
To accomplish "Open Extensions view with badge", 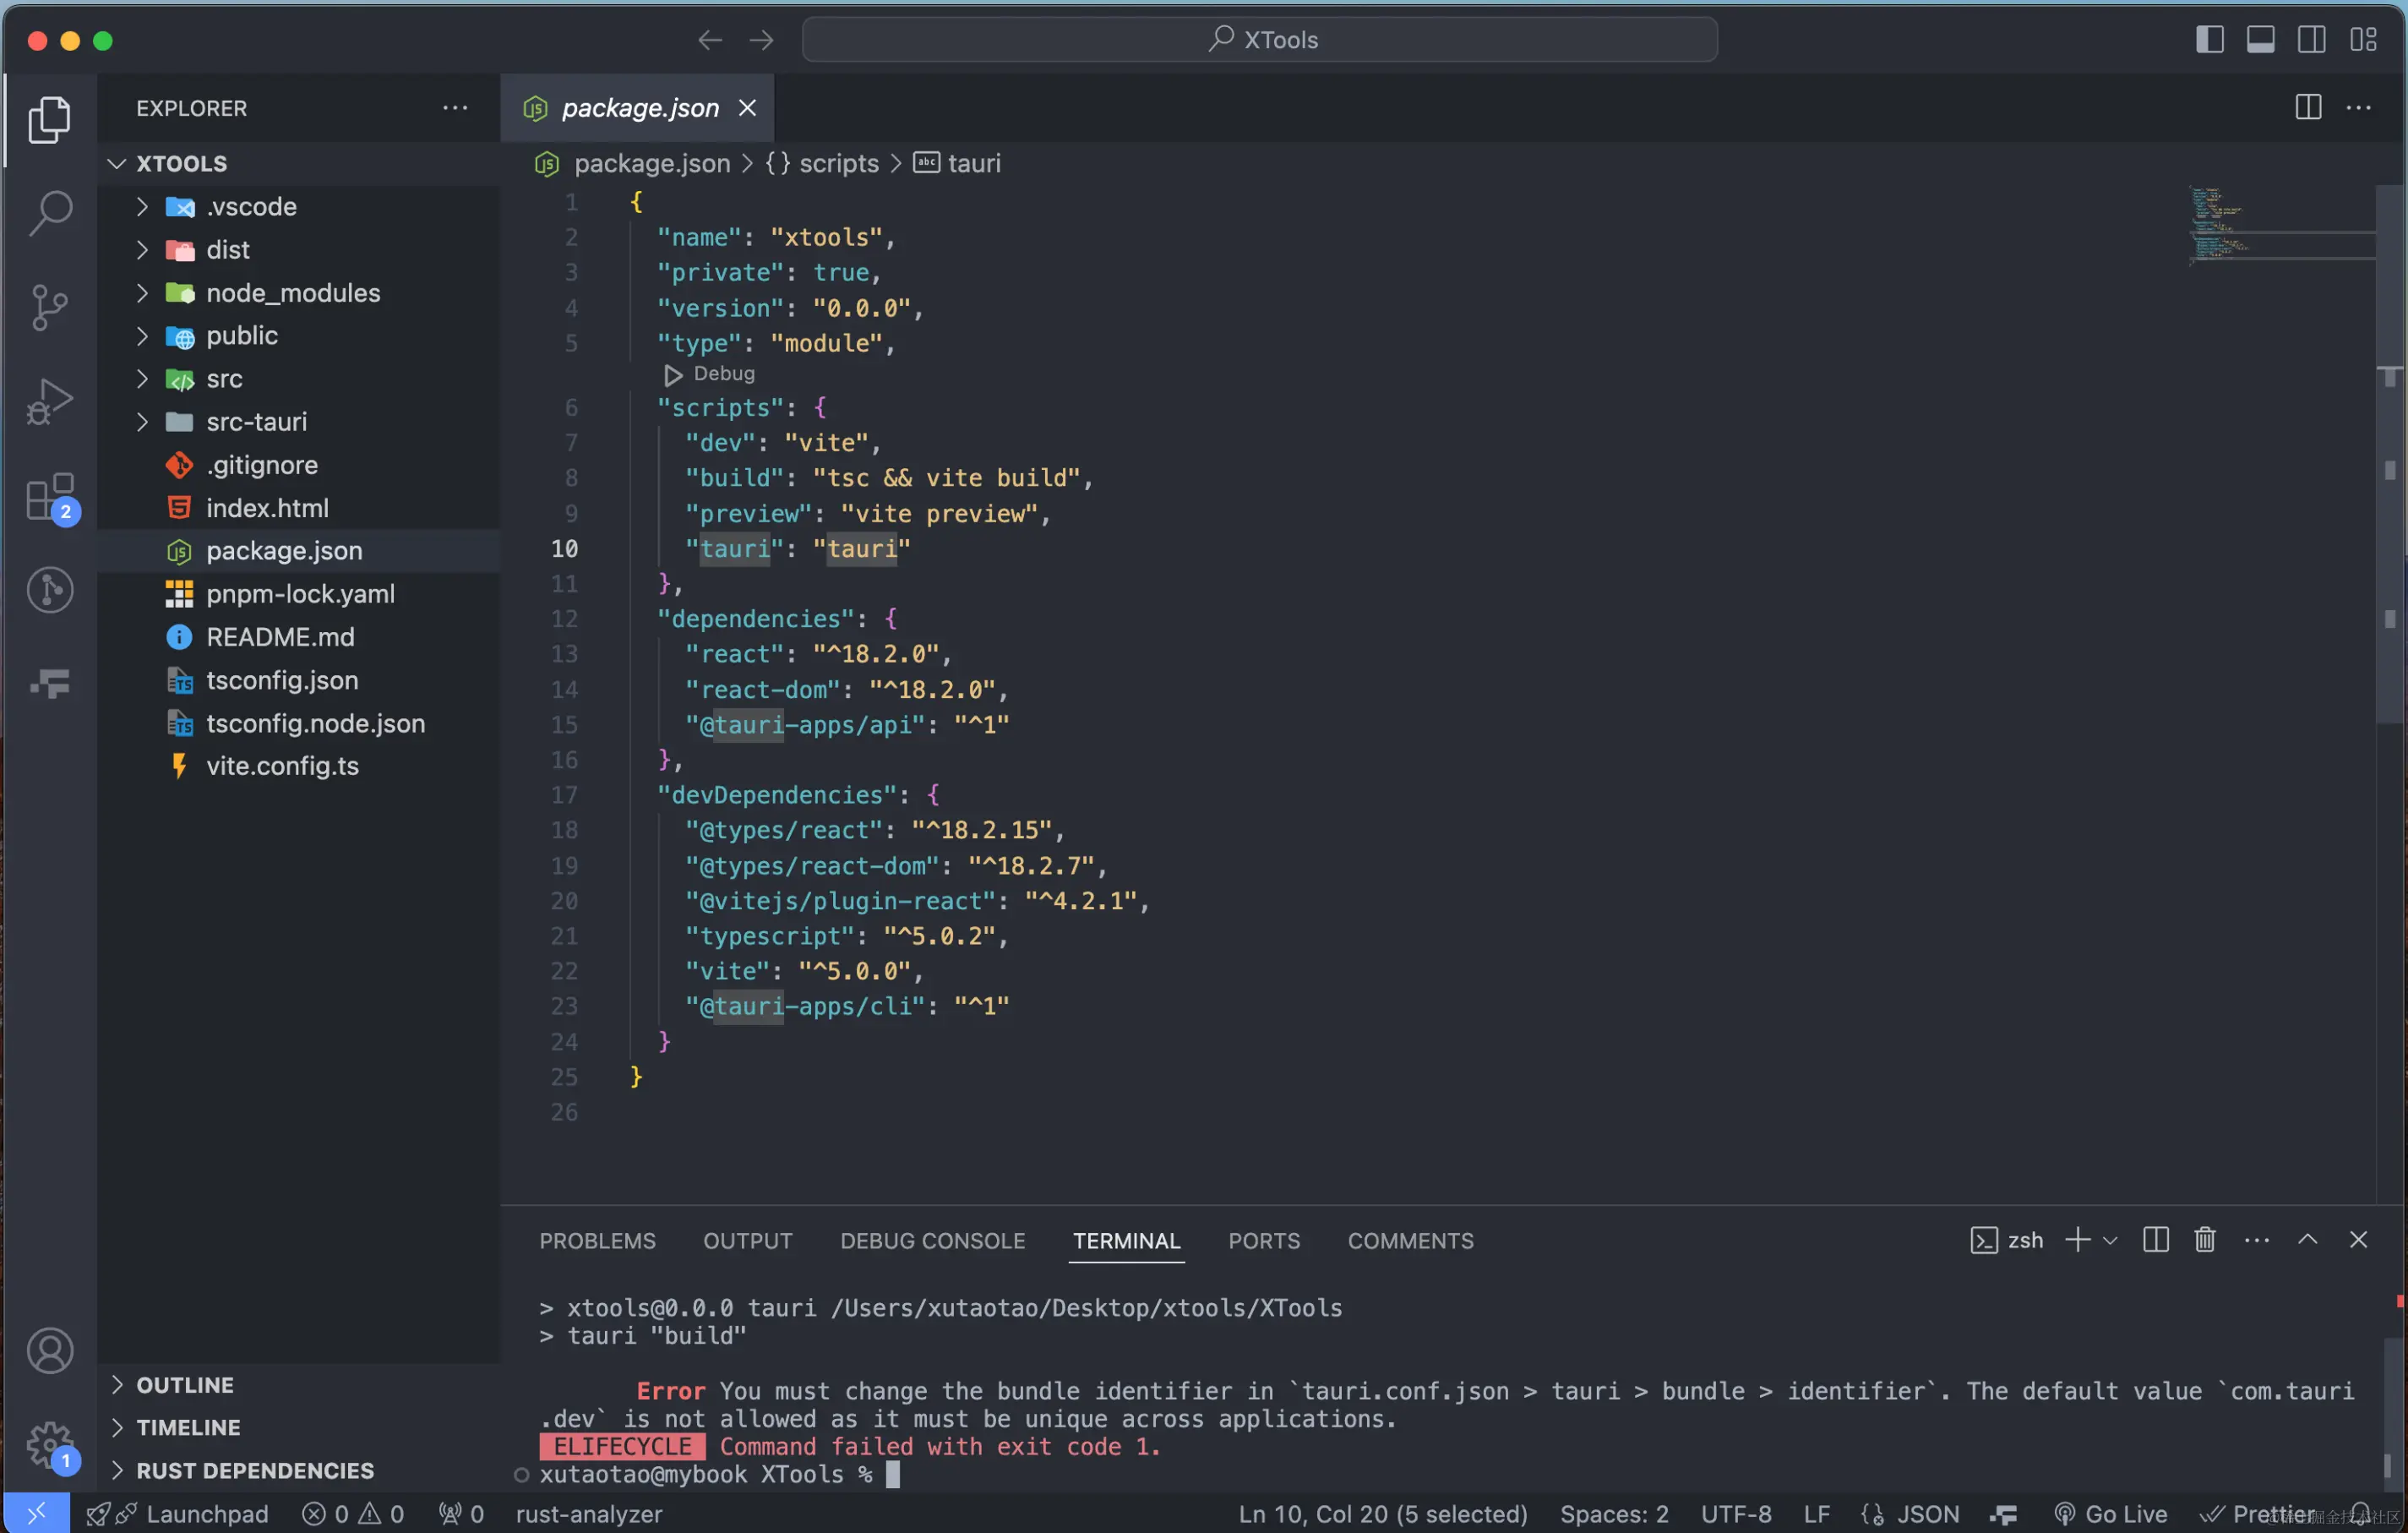I will point(50,497).
